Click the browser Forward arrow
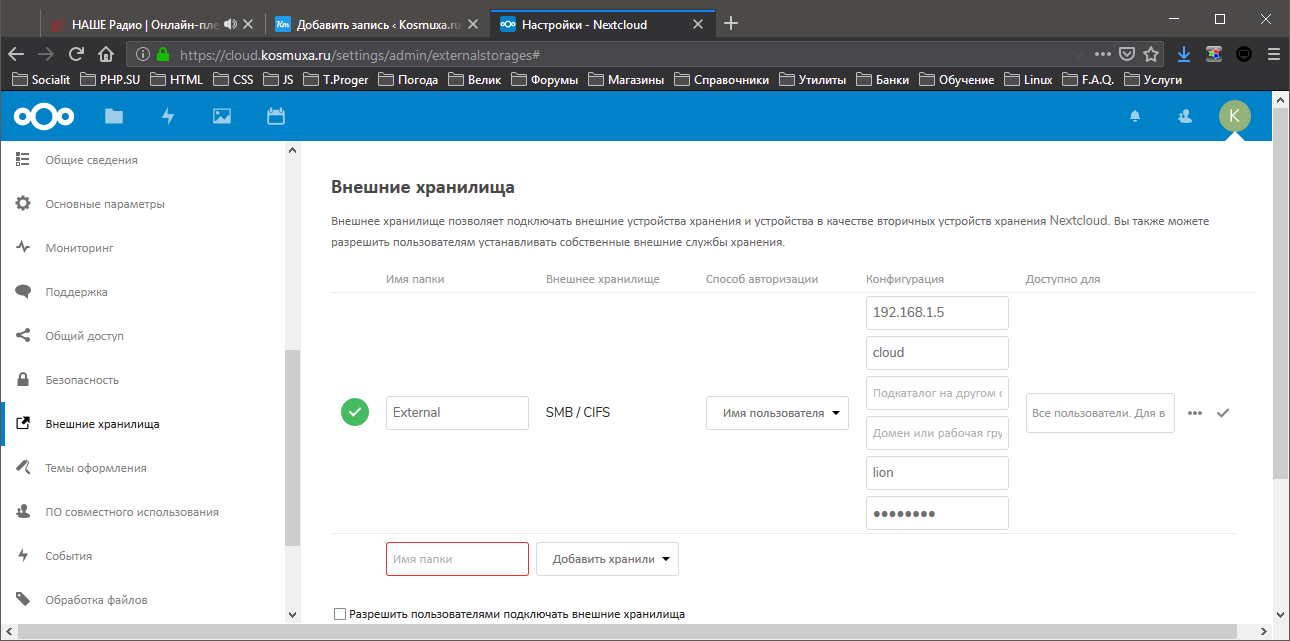The image size is (1290, 641). click(x=46, y=54)
